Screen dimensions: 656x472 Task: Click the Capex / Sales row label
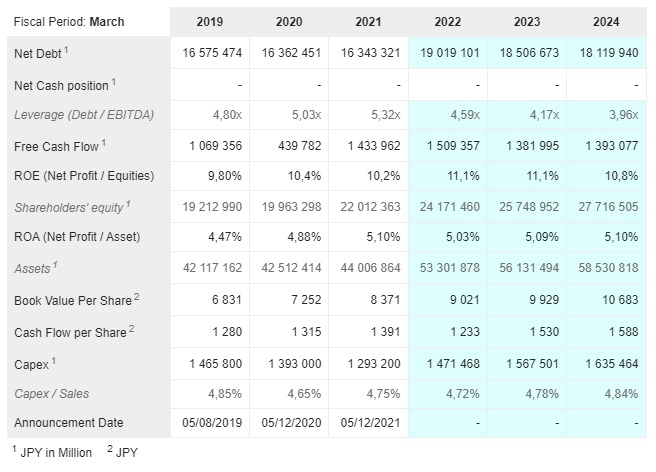54,392
